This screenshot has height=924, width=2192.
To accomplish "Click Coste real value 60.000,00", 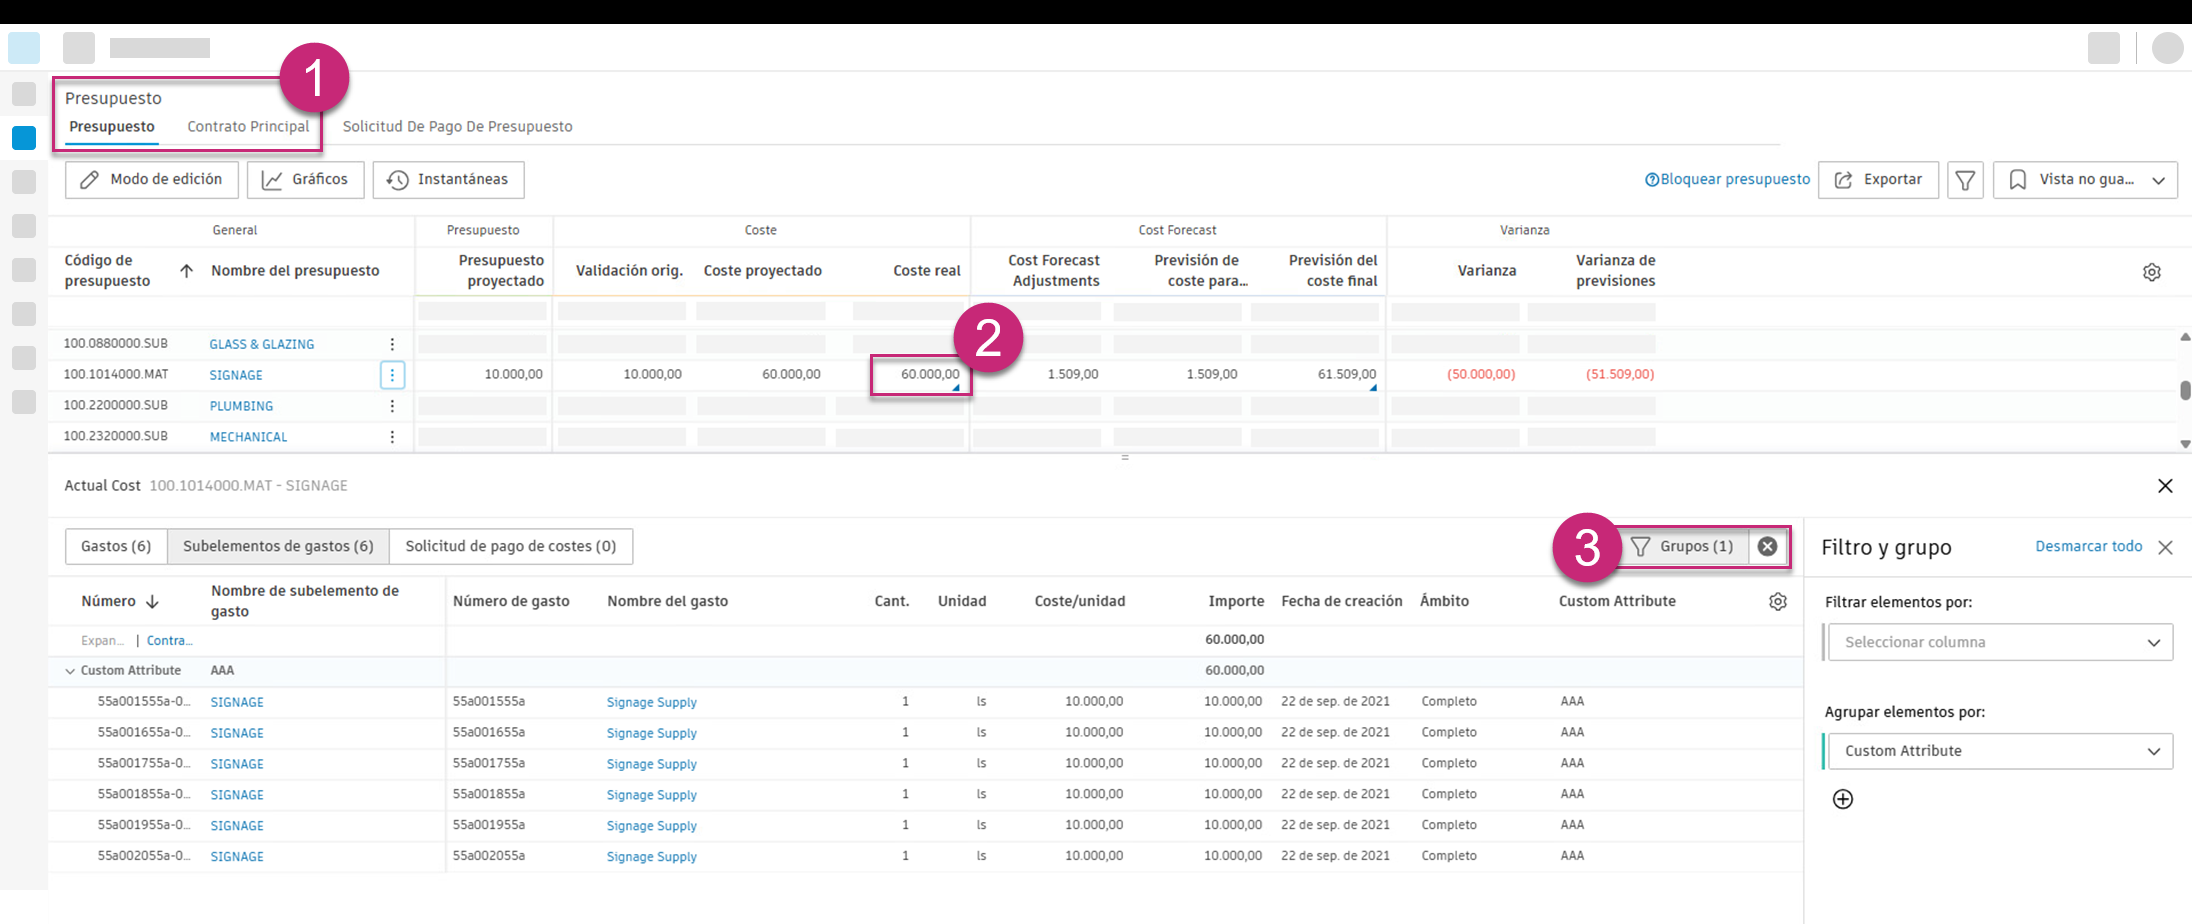I will tap(930, 375).
